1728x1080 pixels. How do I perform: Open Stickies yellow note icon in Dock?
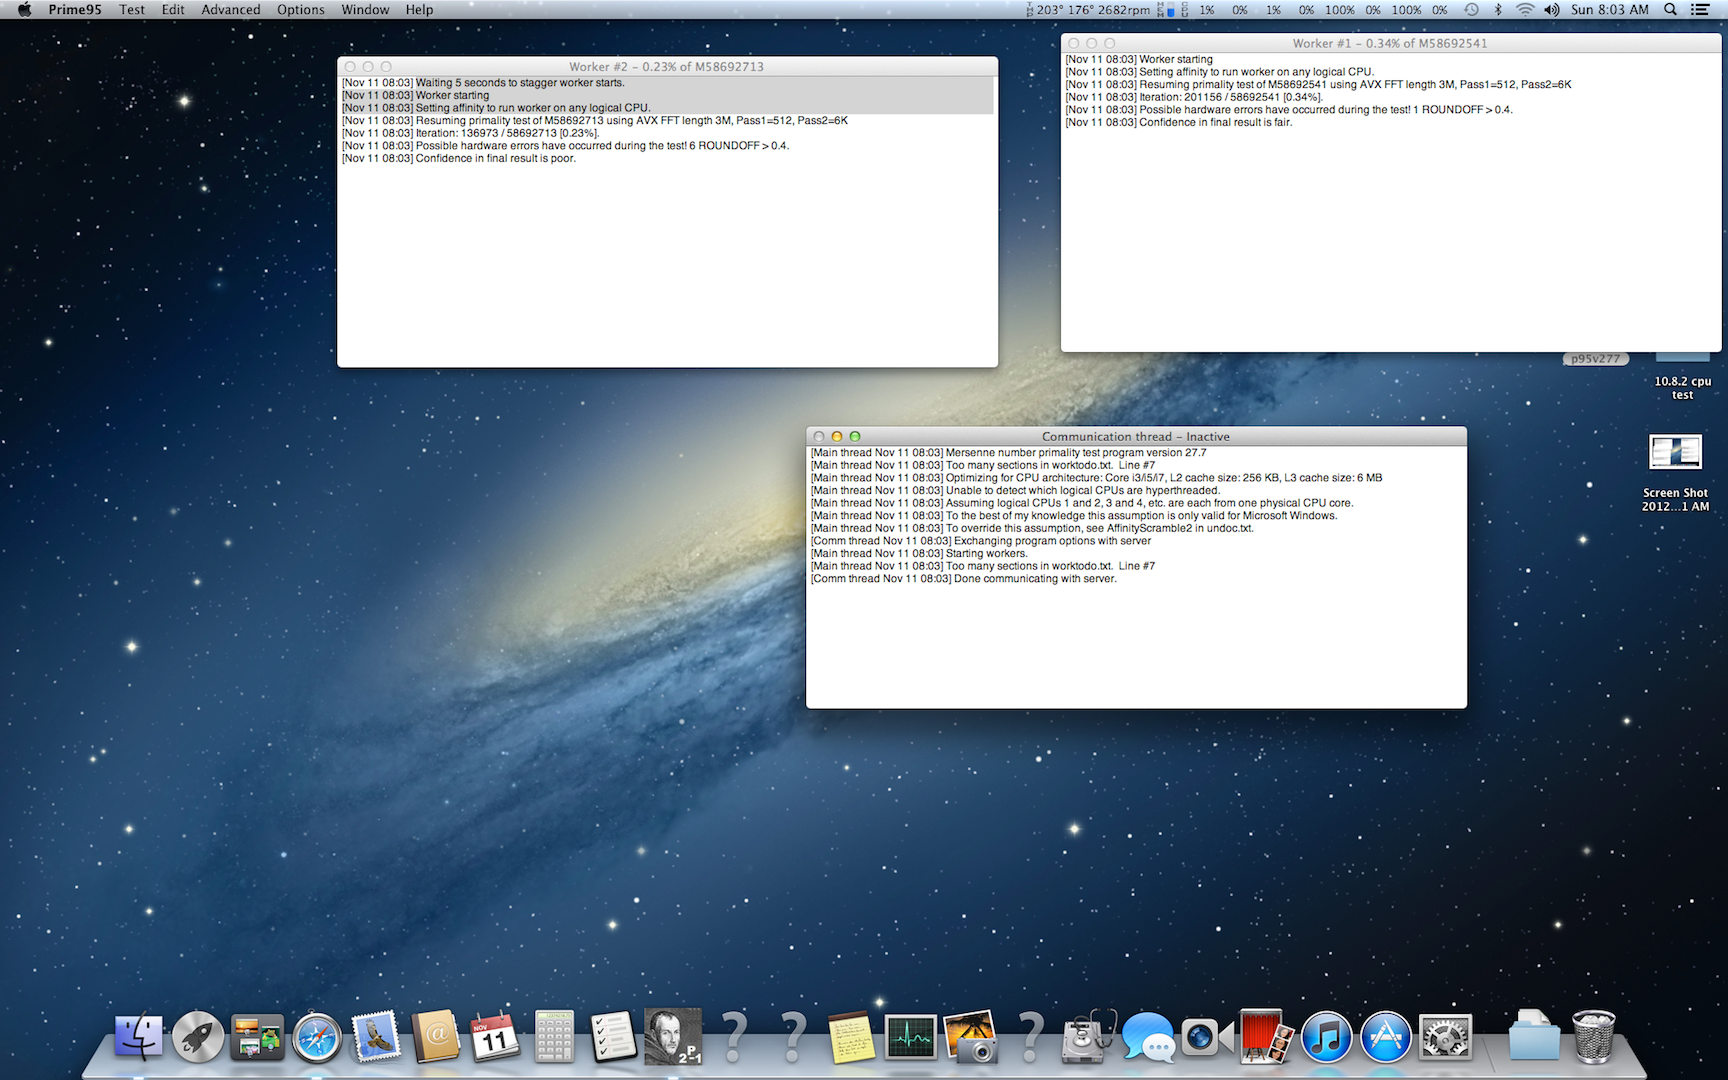[x=852, y=1037]
